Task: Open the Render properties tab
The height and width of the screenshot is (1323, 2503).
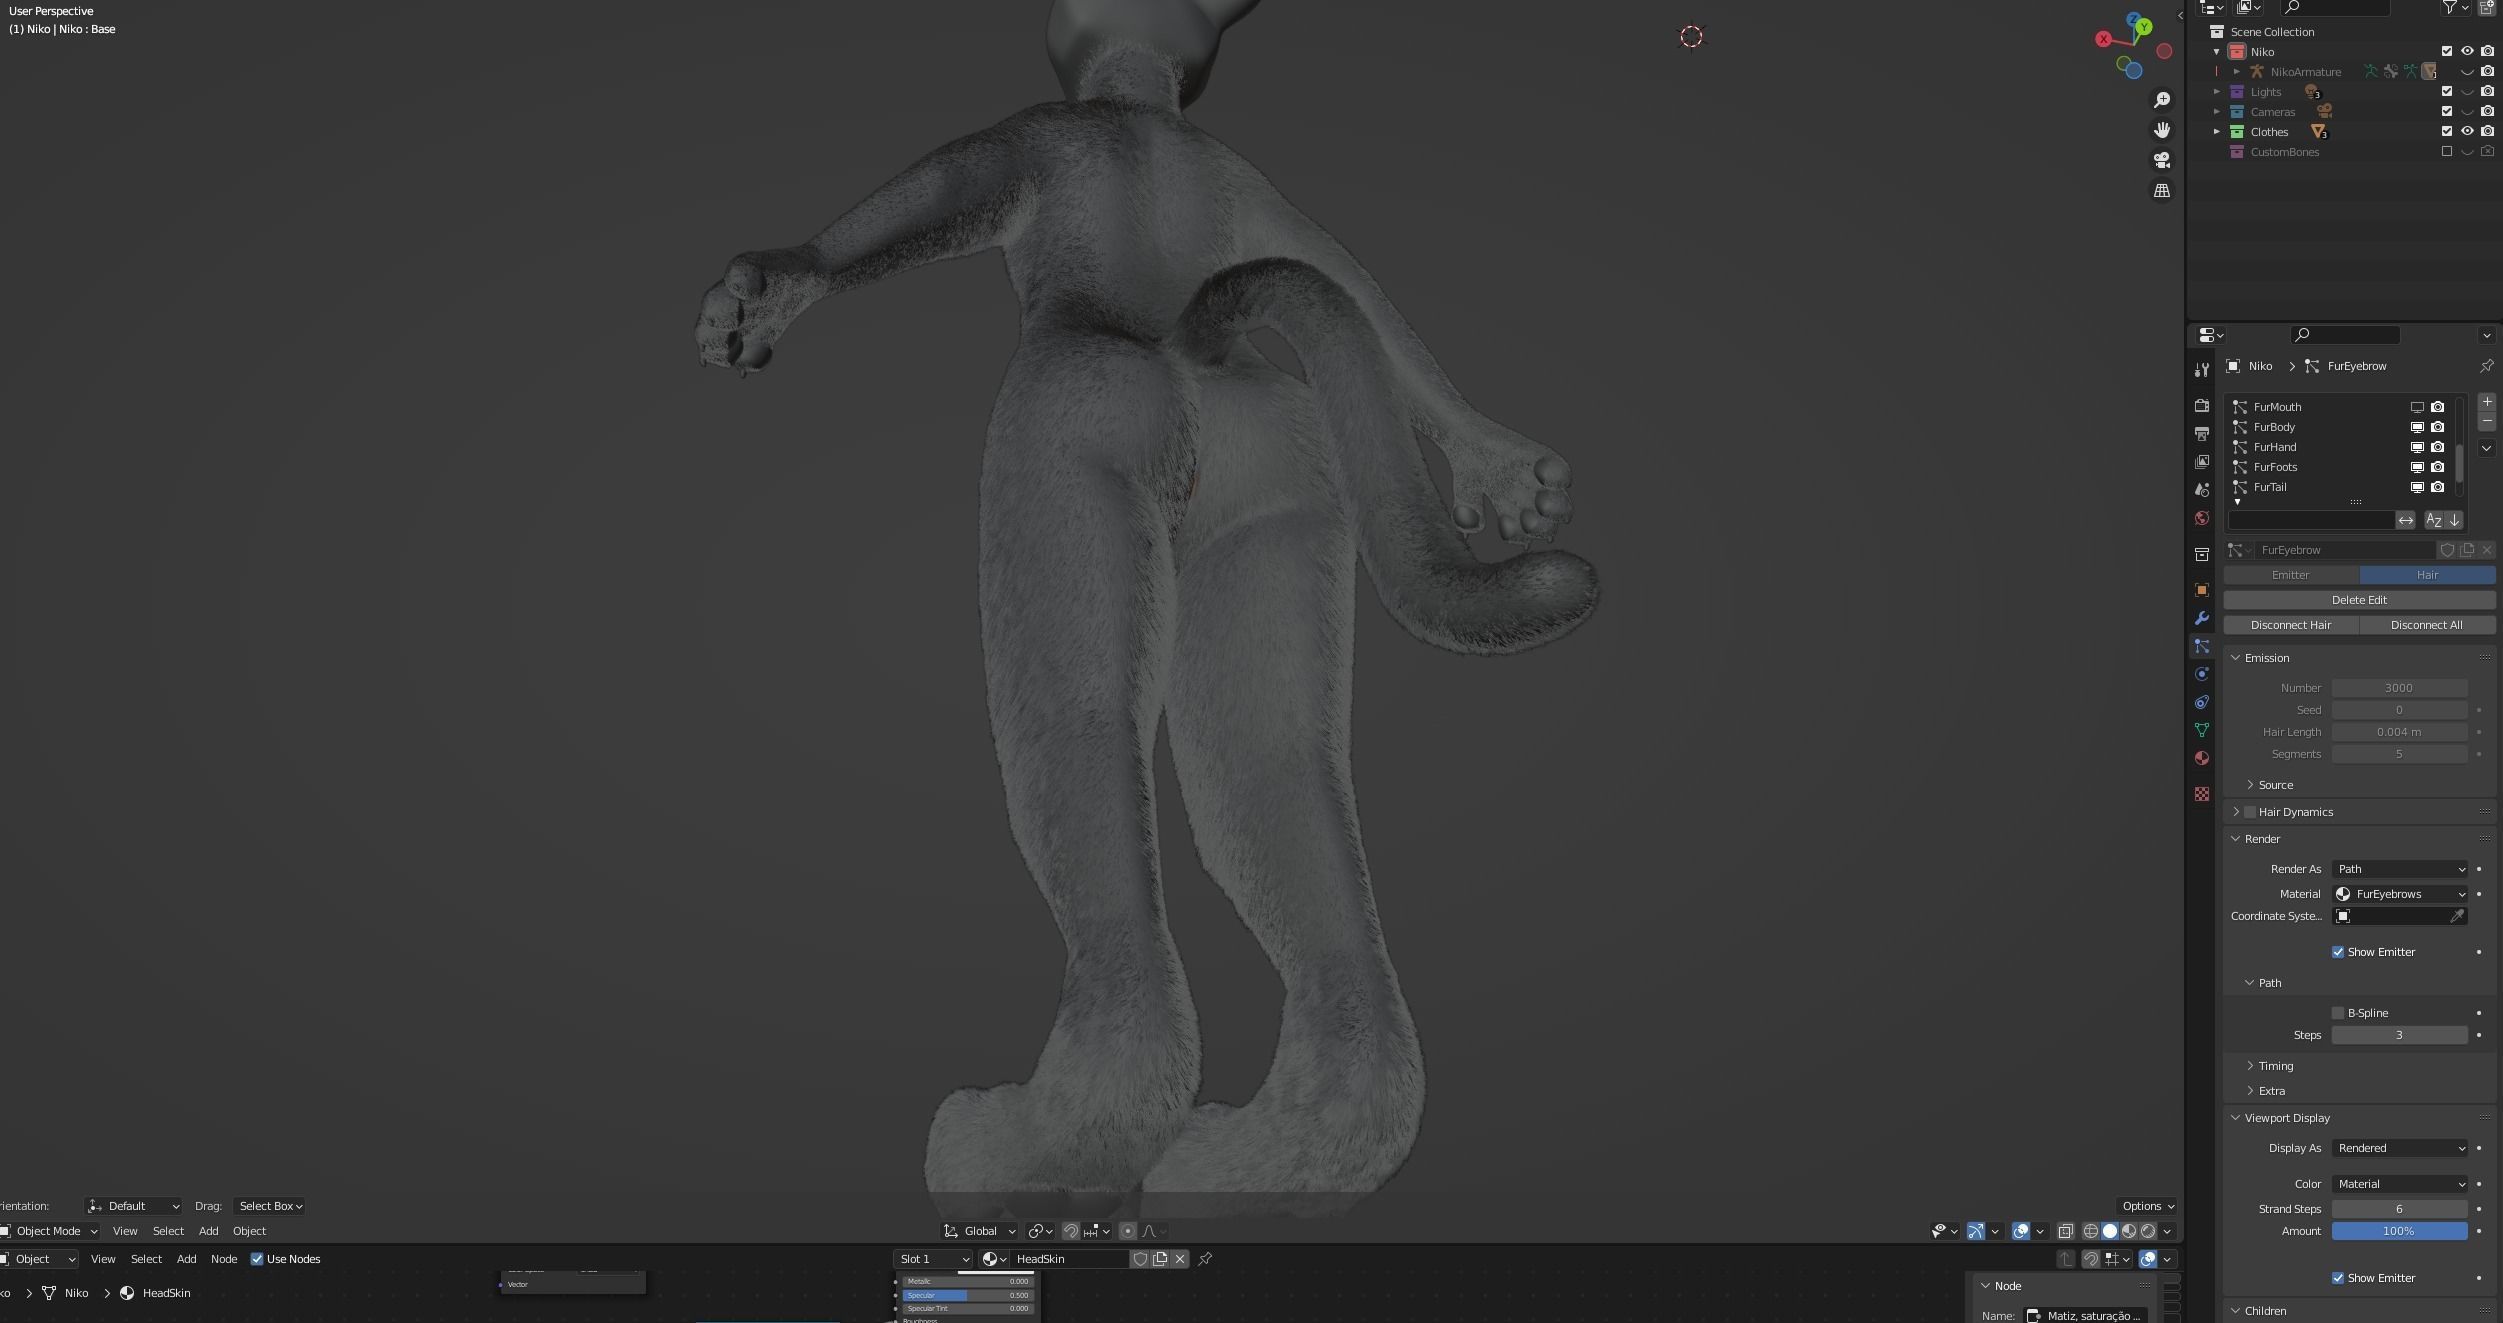Action: [2201, 406]
